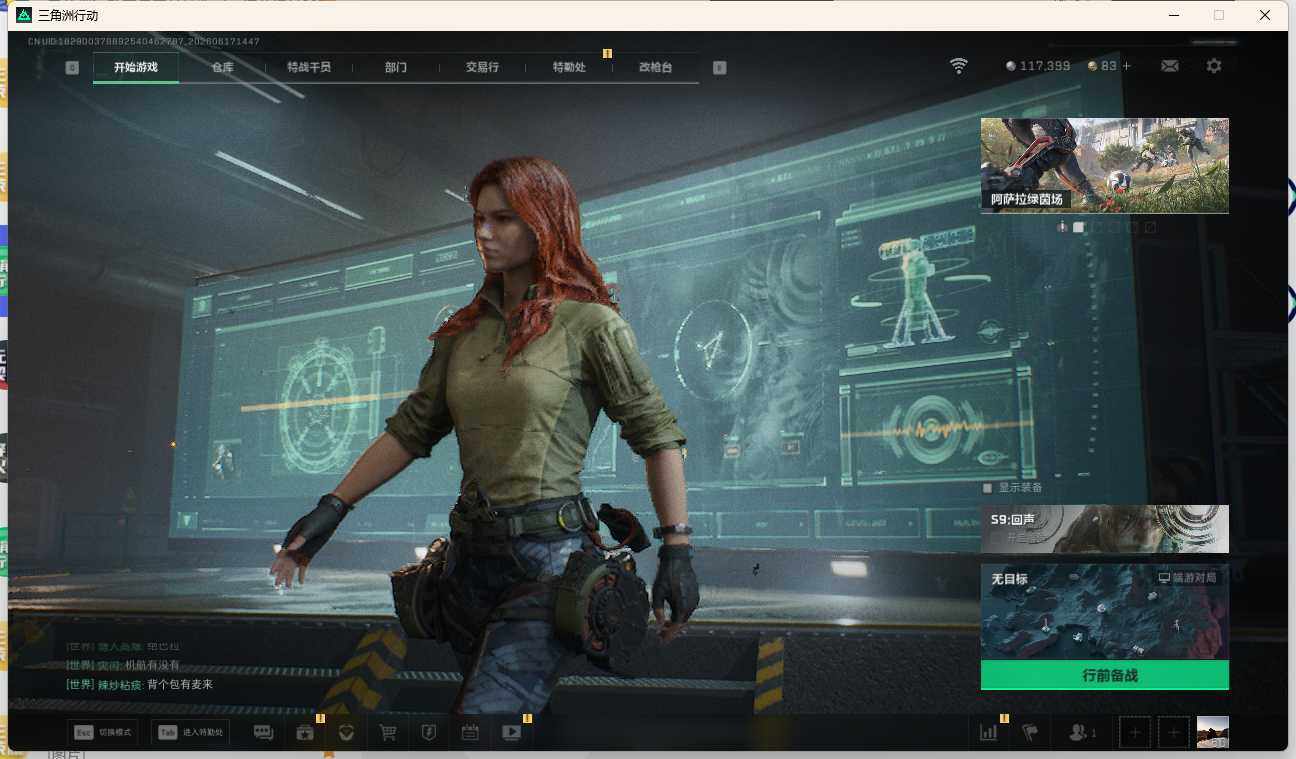
Task: Select the first banner page dot
Action: coord(1061,227)
